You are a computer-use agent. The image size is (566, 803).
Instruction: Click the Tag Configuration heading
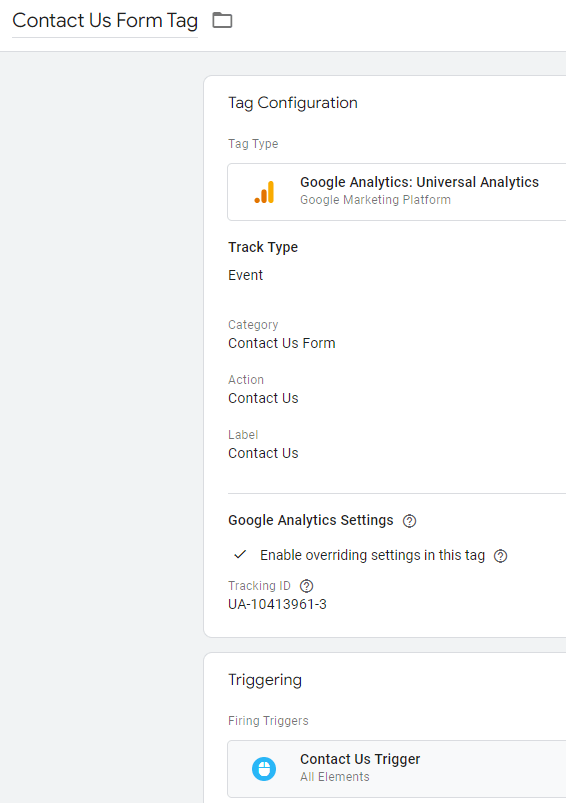tap(293, 103)
